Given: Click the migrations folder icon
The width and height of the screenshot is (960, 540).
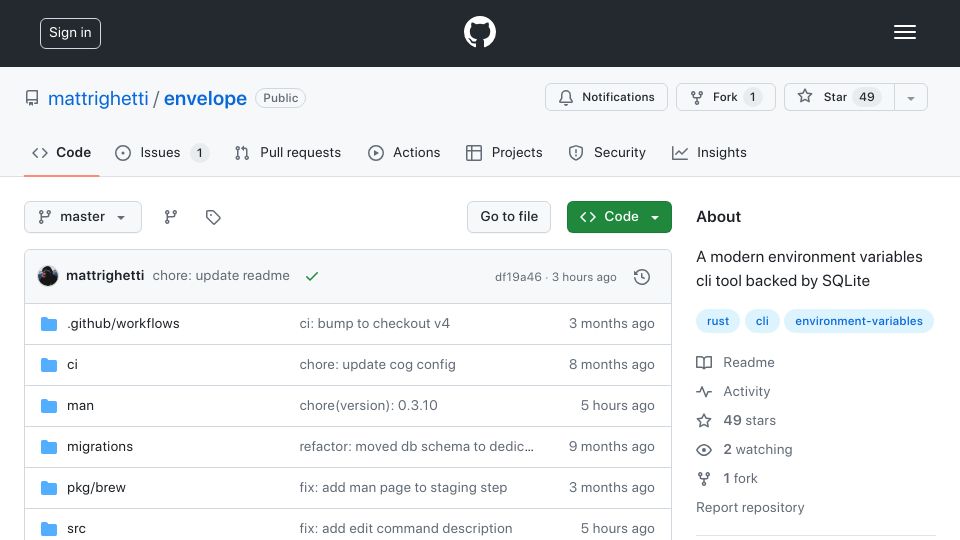Looking at the screenshot, I should click(49, 446).
